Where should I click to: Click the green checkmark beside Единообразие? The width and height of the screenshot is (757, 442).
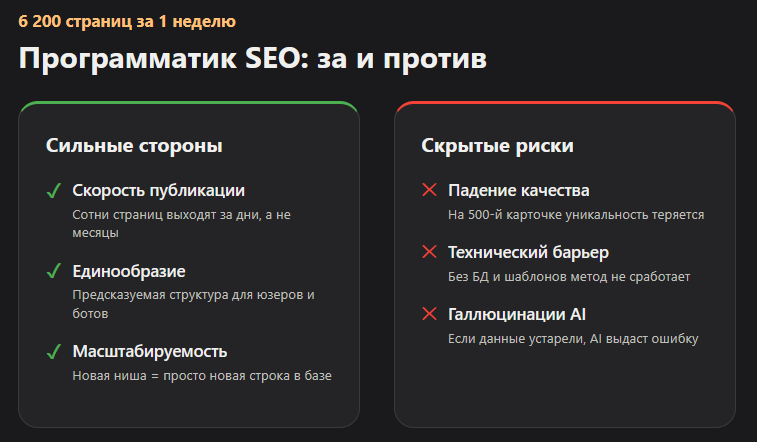pyautogui.click(x=54, y=271)
